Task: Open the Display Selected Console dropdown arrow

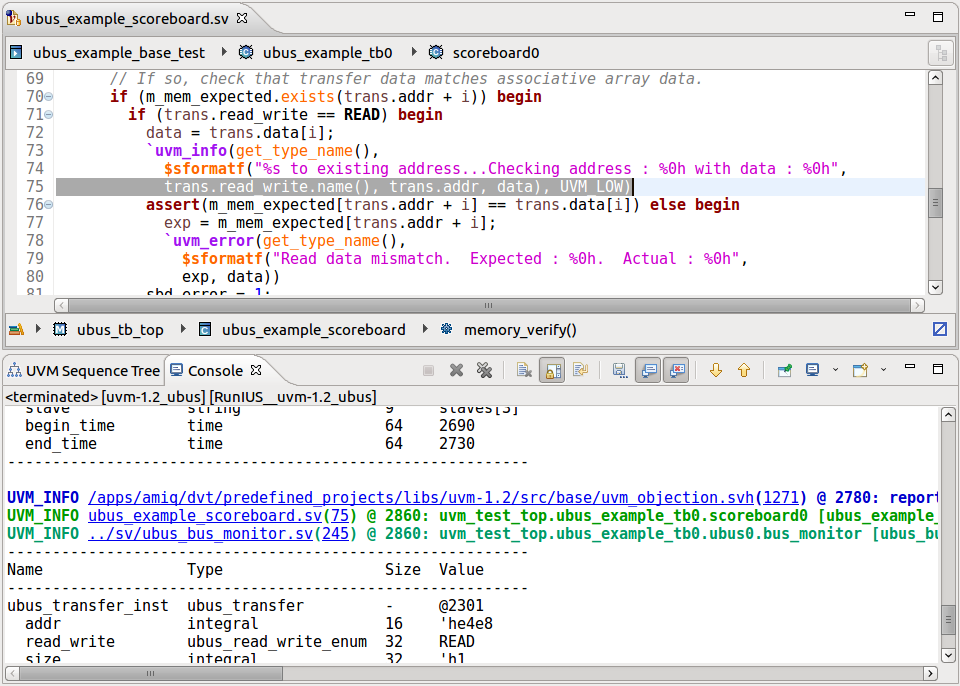Action: click(836, 370)
